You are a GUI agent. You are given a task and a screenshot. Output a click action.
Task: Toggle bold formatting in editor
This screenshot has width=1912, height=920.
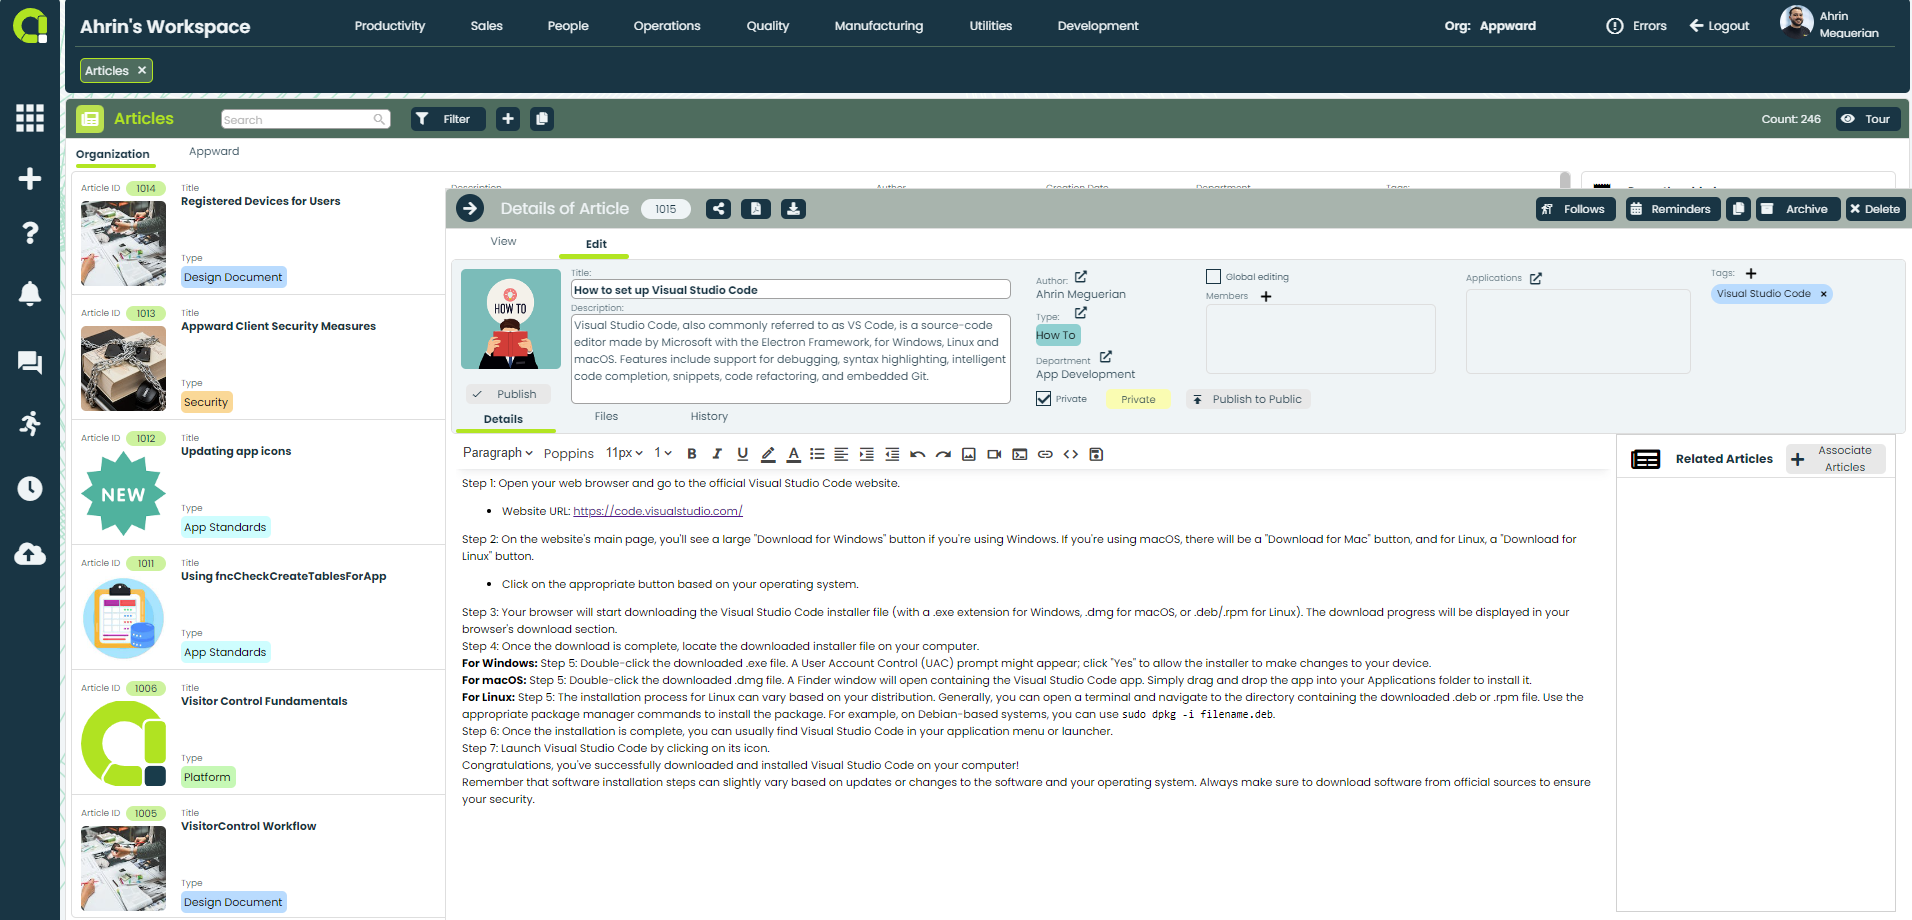[691, 454]
